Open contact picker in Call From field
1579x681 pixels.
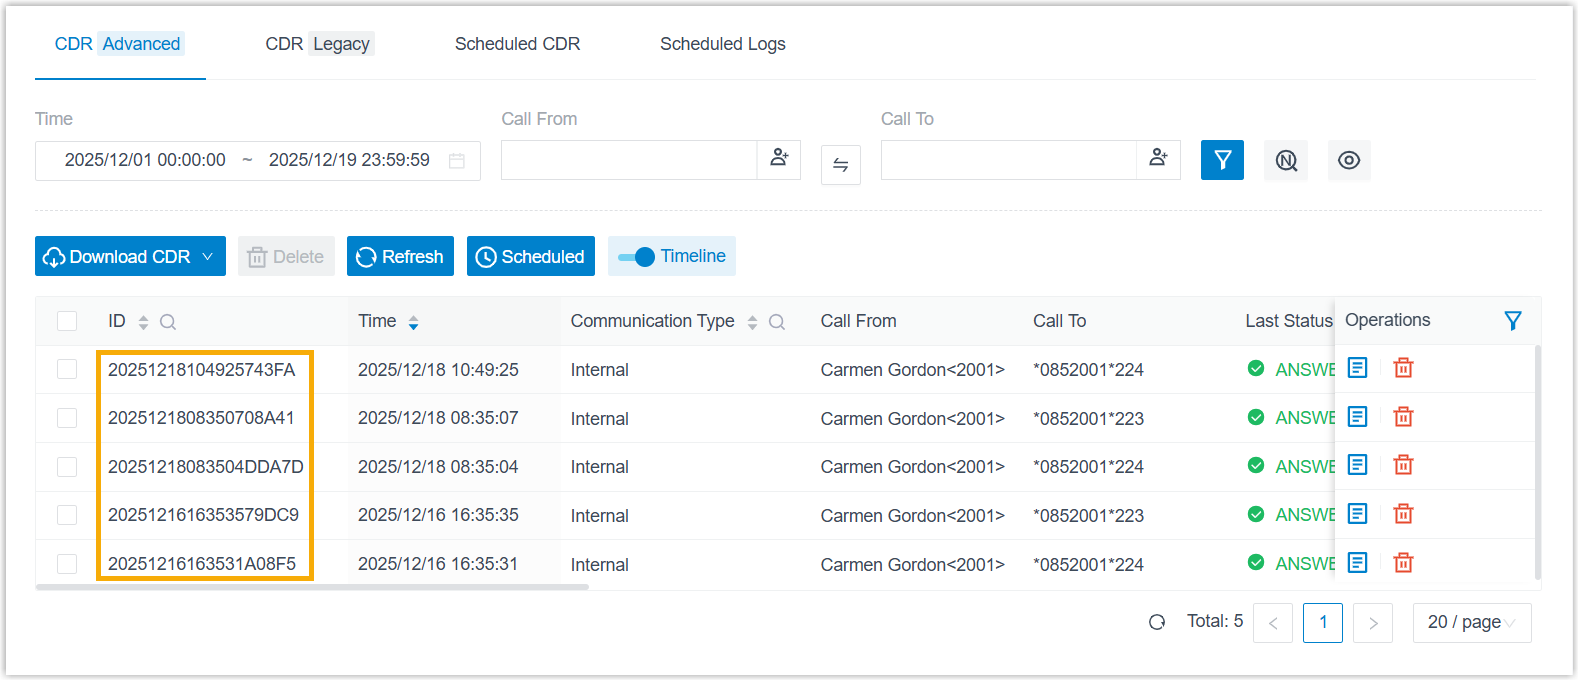click(779, 159)
